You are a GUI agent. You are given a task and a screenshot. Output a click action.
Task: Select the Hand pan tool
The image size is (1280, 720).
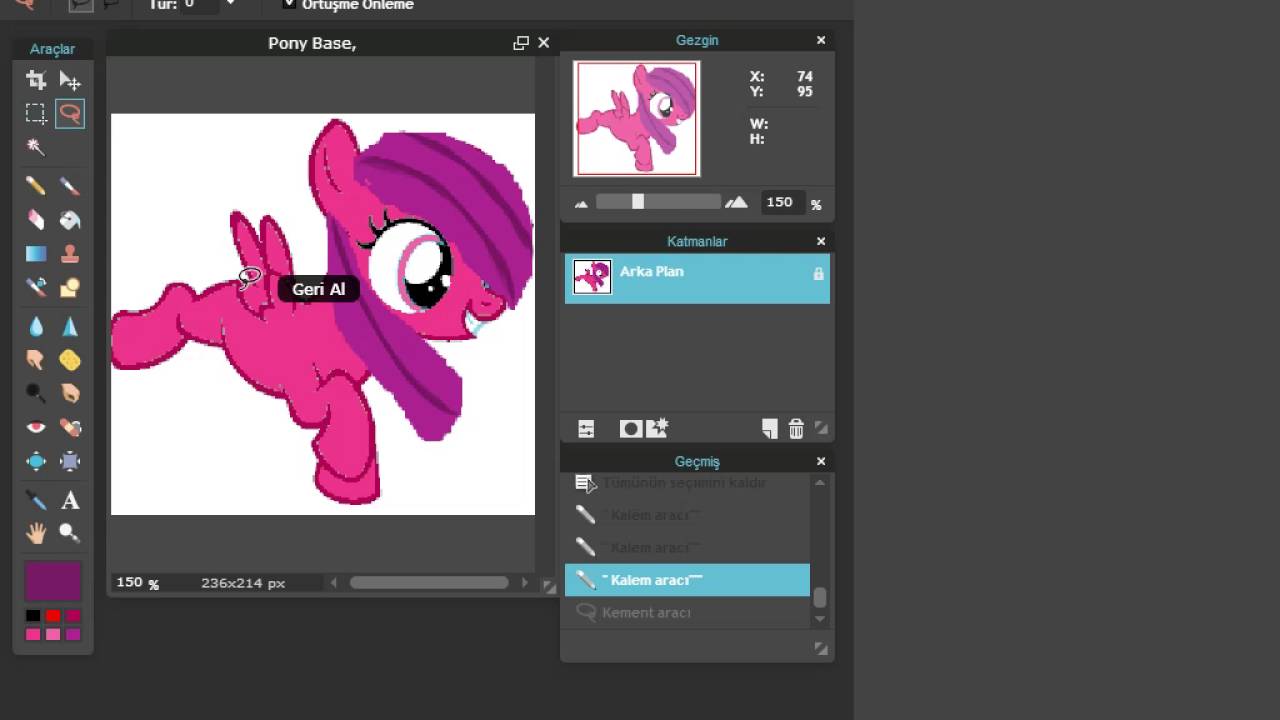coord(36,533)
